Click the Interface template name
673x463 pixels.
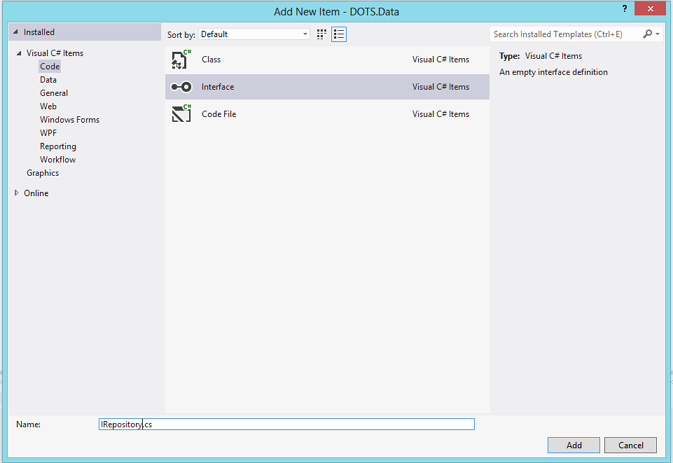[218, 87]
